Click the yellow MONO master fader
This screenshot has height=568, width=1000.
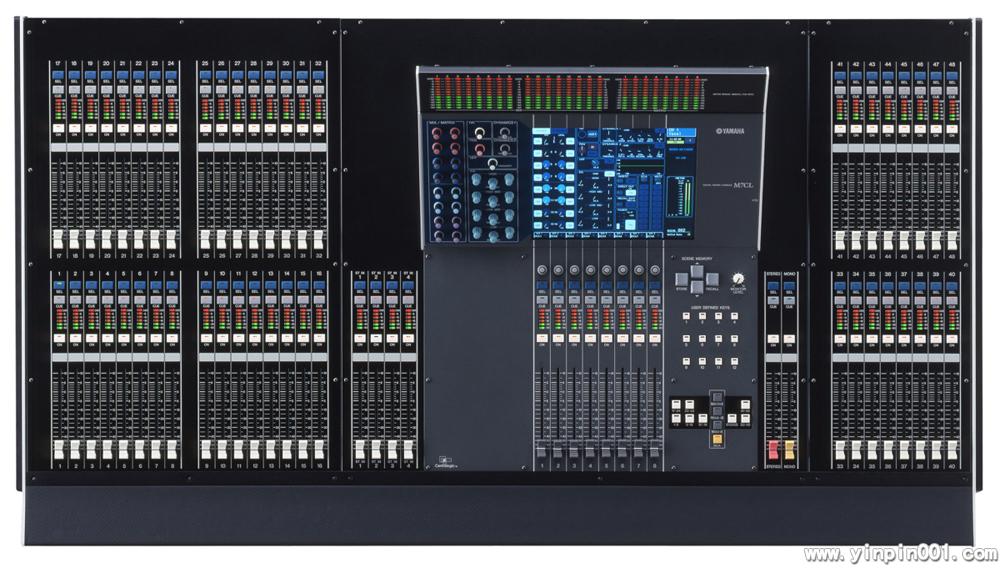coord(789,449)
